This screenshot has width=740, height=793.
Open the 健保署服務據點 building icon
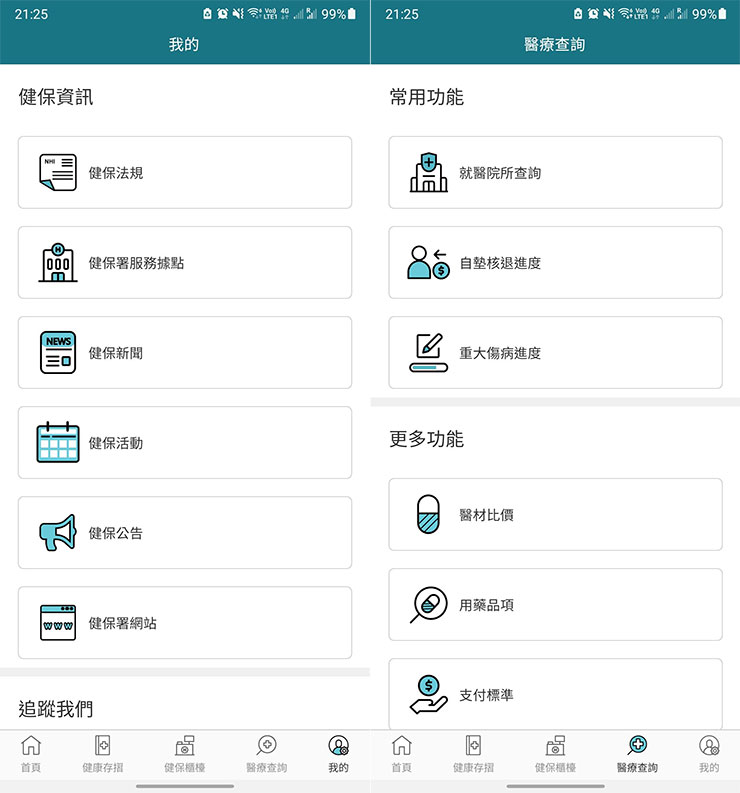58,262
